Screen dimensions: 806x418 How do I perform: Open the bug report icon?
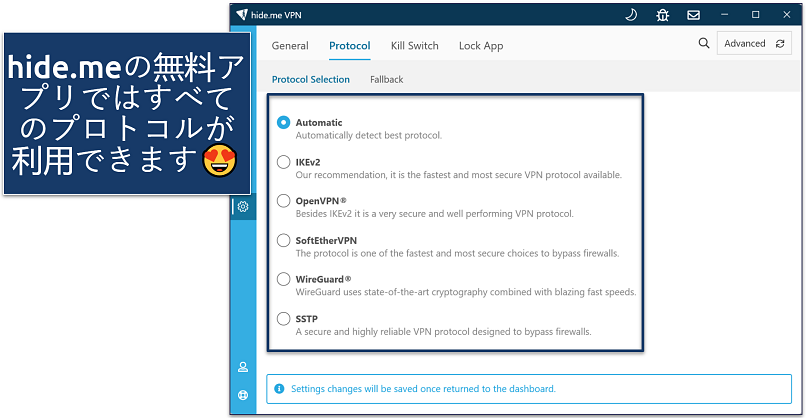663,15
